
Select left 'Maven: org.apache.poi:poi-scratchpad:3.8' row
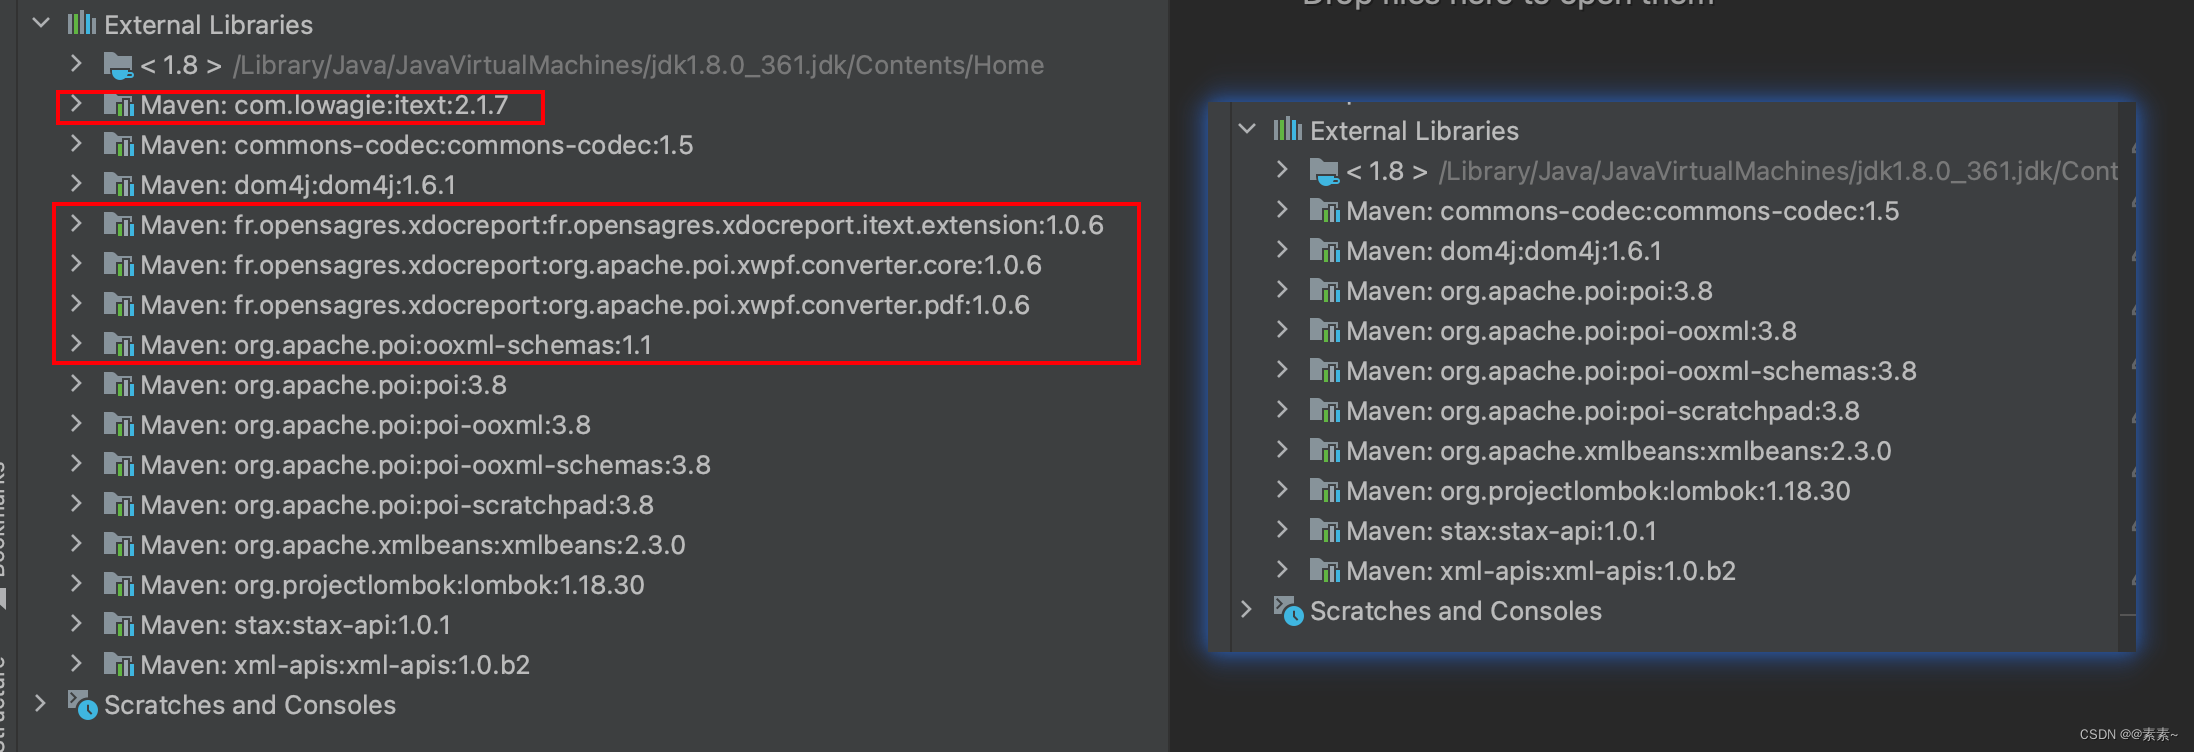click(x=397, y=504)
